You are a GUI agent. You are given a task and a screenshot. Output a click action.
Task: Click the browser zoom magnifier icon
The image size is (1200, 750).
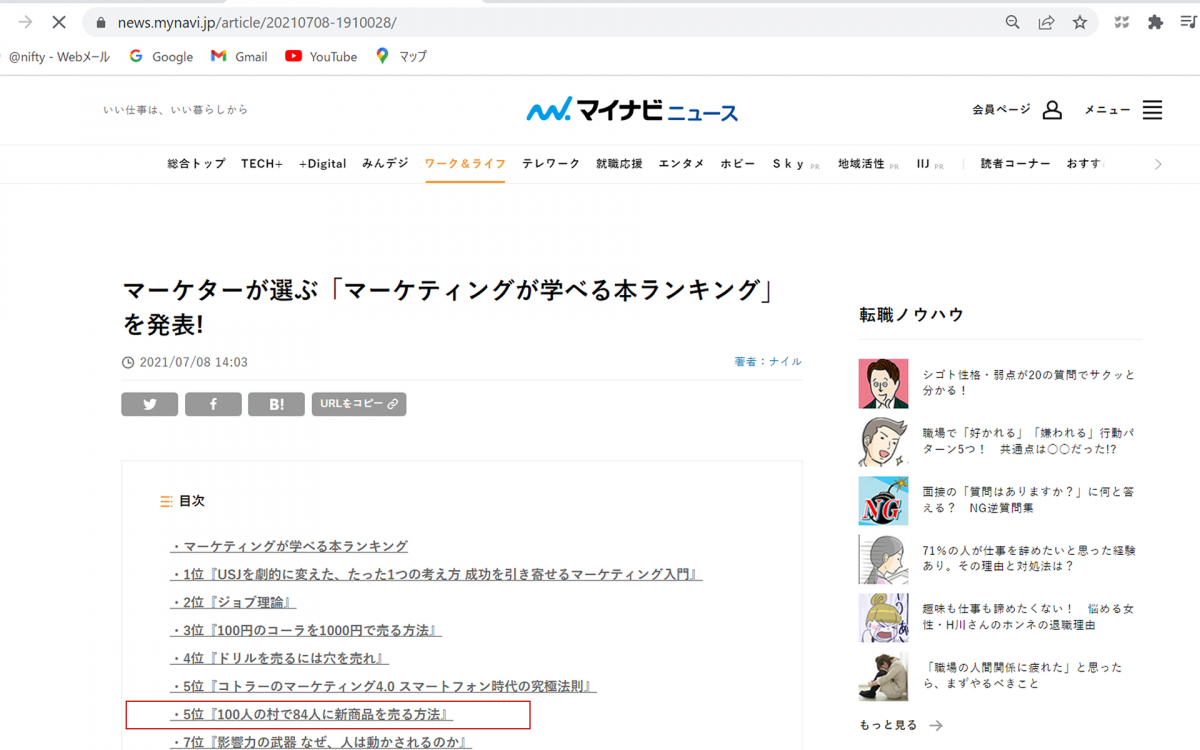click(1013, 22)
